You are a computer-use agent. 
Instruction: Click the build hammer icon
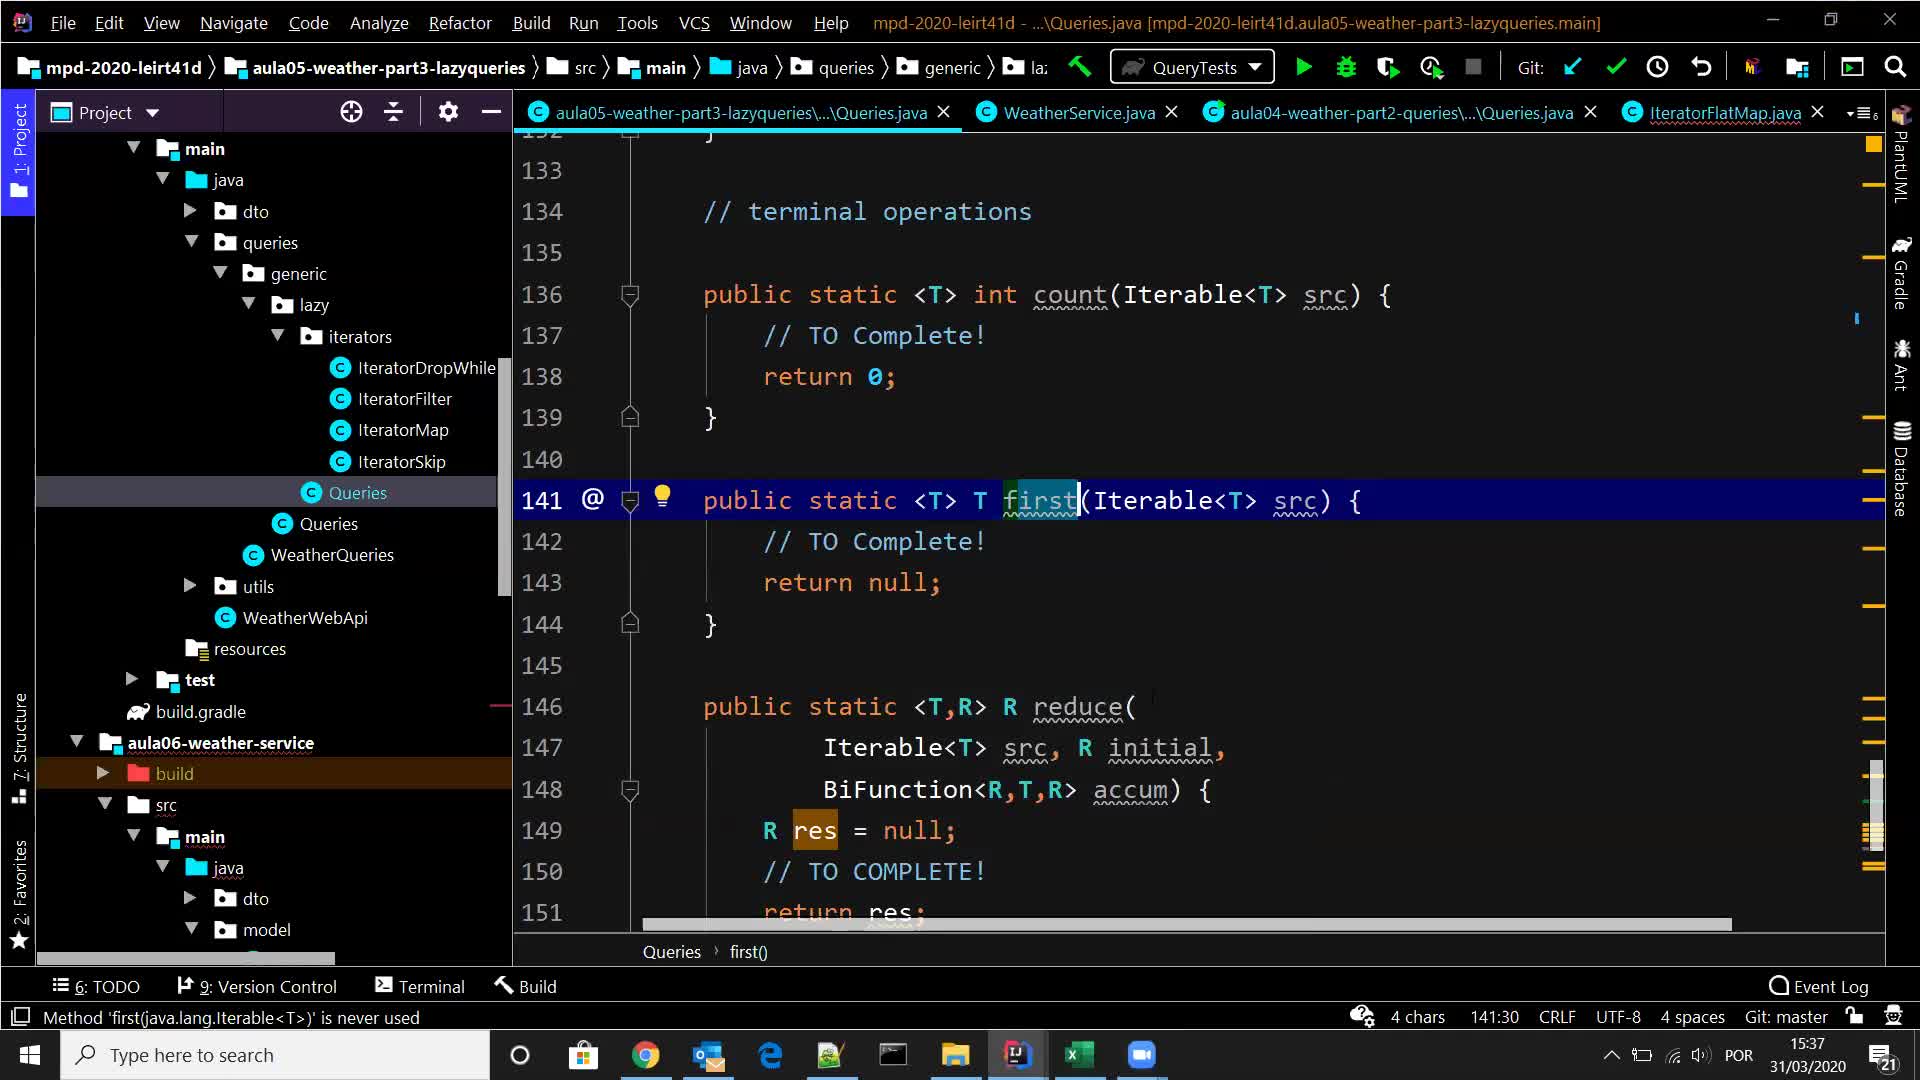coord(1080,67)
